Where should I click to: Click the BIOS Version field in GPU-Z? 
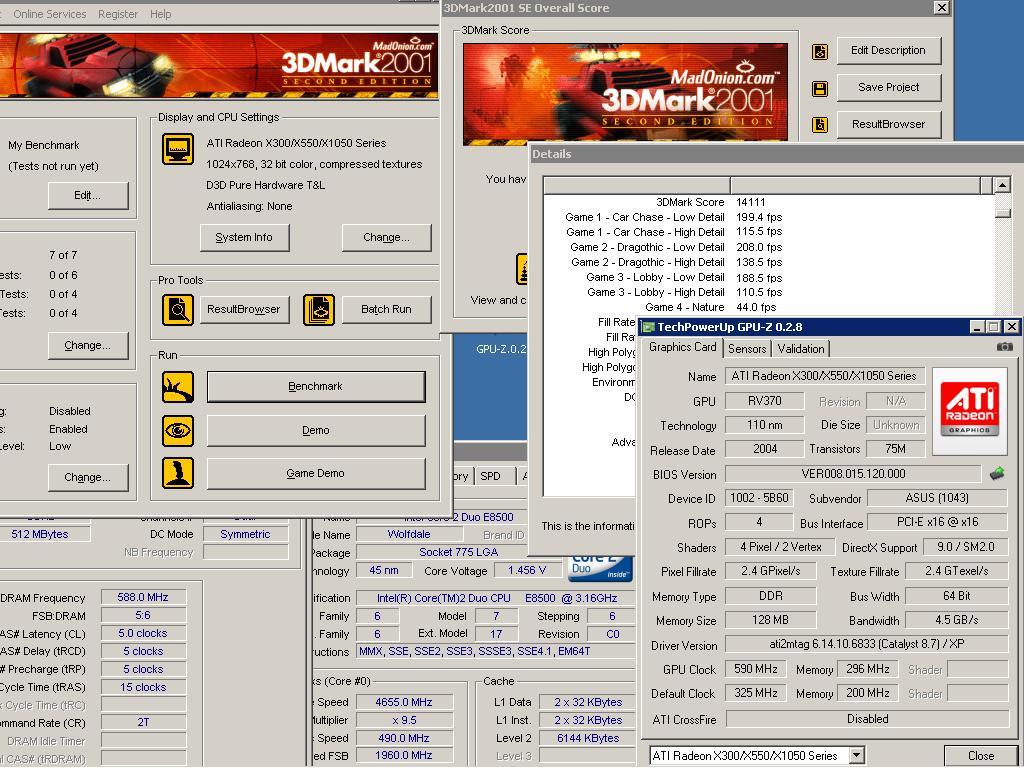pos(853,474)
